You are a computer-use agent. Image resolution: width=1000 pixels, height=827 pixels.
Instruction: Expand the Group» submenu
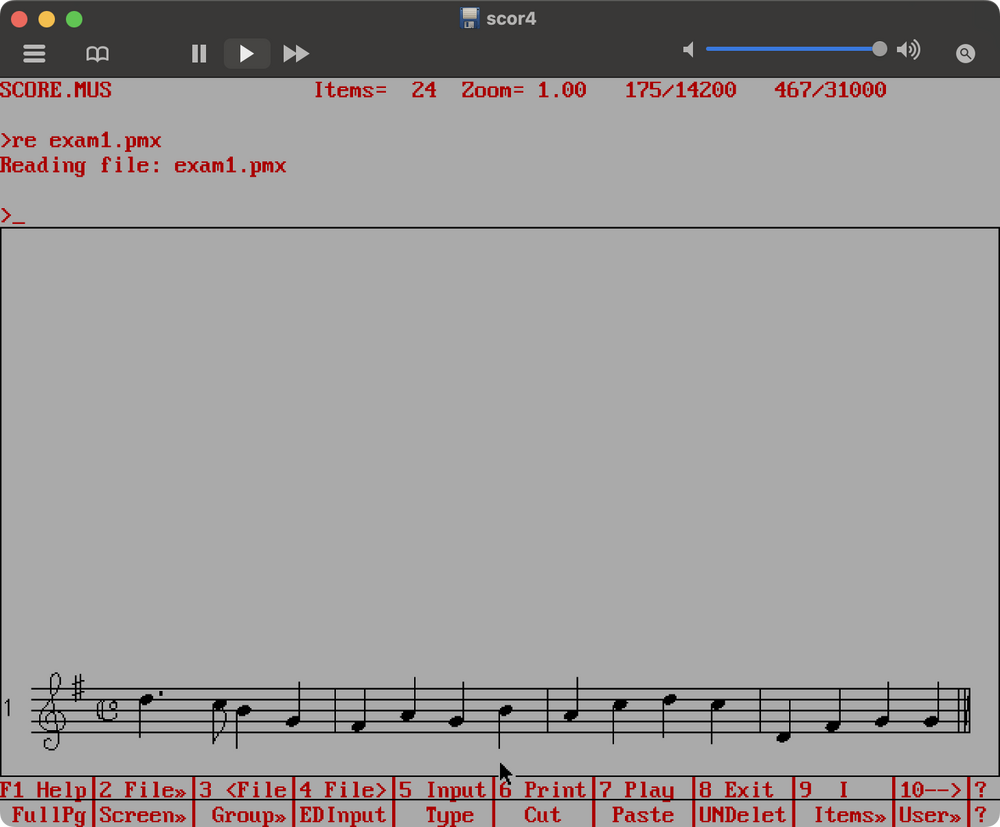click(x=248, y=815)
